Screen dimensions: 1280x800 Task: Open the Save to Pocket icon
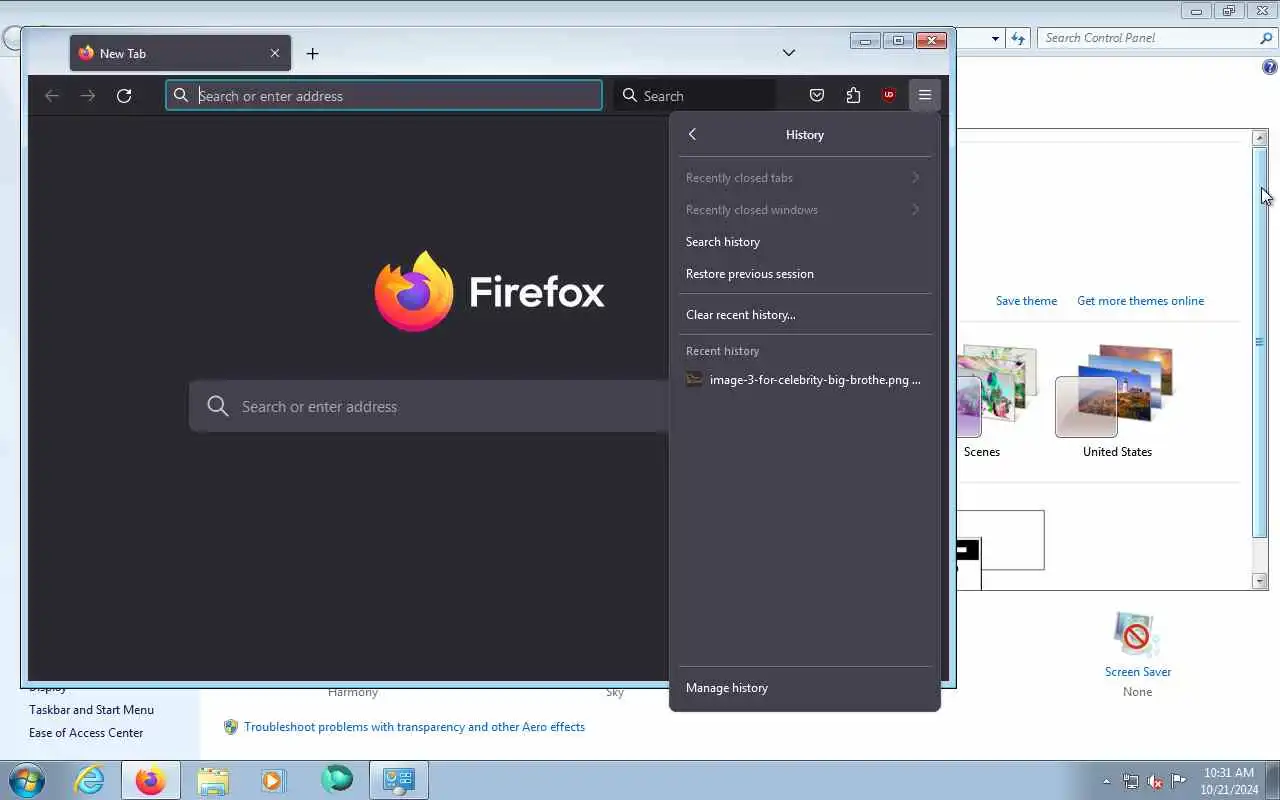coord(817,95)
